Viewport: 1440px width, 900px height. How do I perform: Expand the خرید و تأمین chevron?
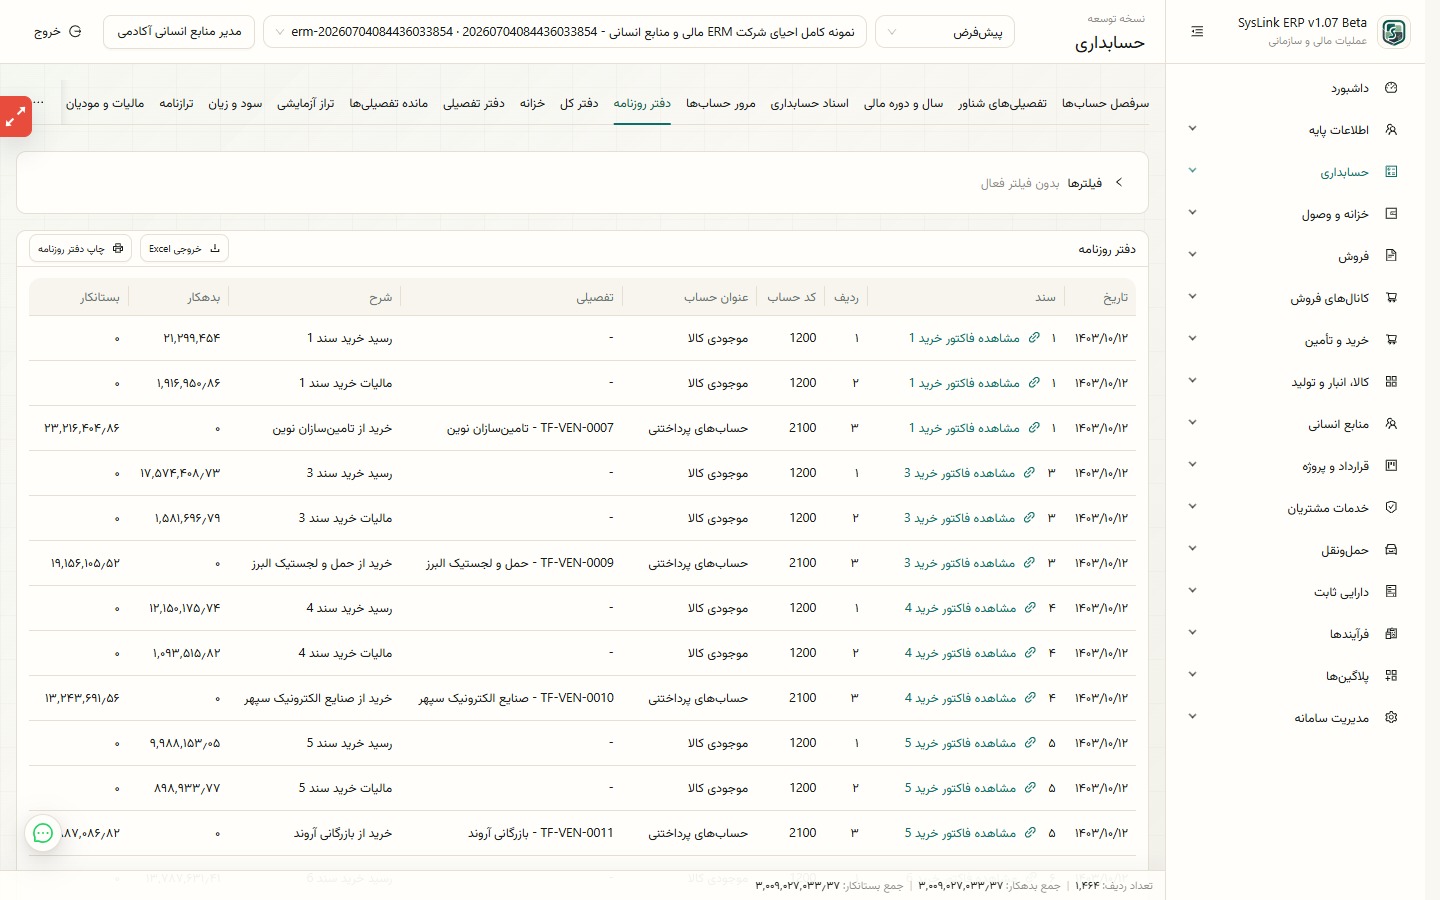(1192, 339)
